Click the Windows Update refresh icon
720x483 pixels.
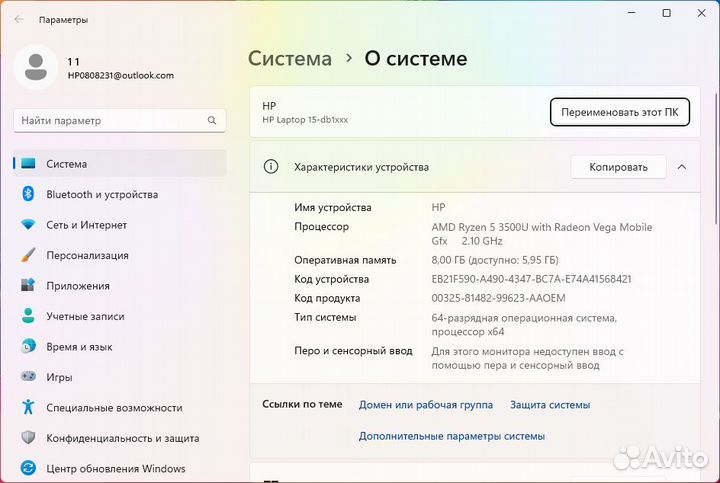click(28, 468)
